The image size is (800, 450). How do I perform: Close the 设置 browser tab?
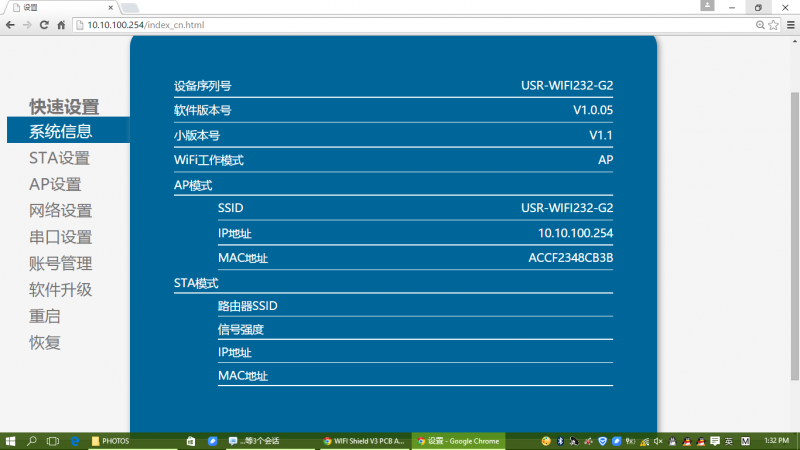coord(110,8)
